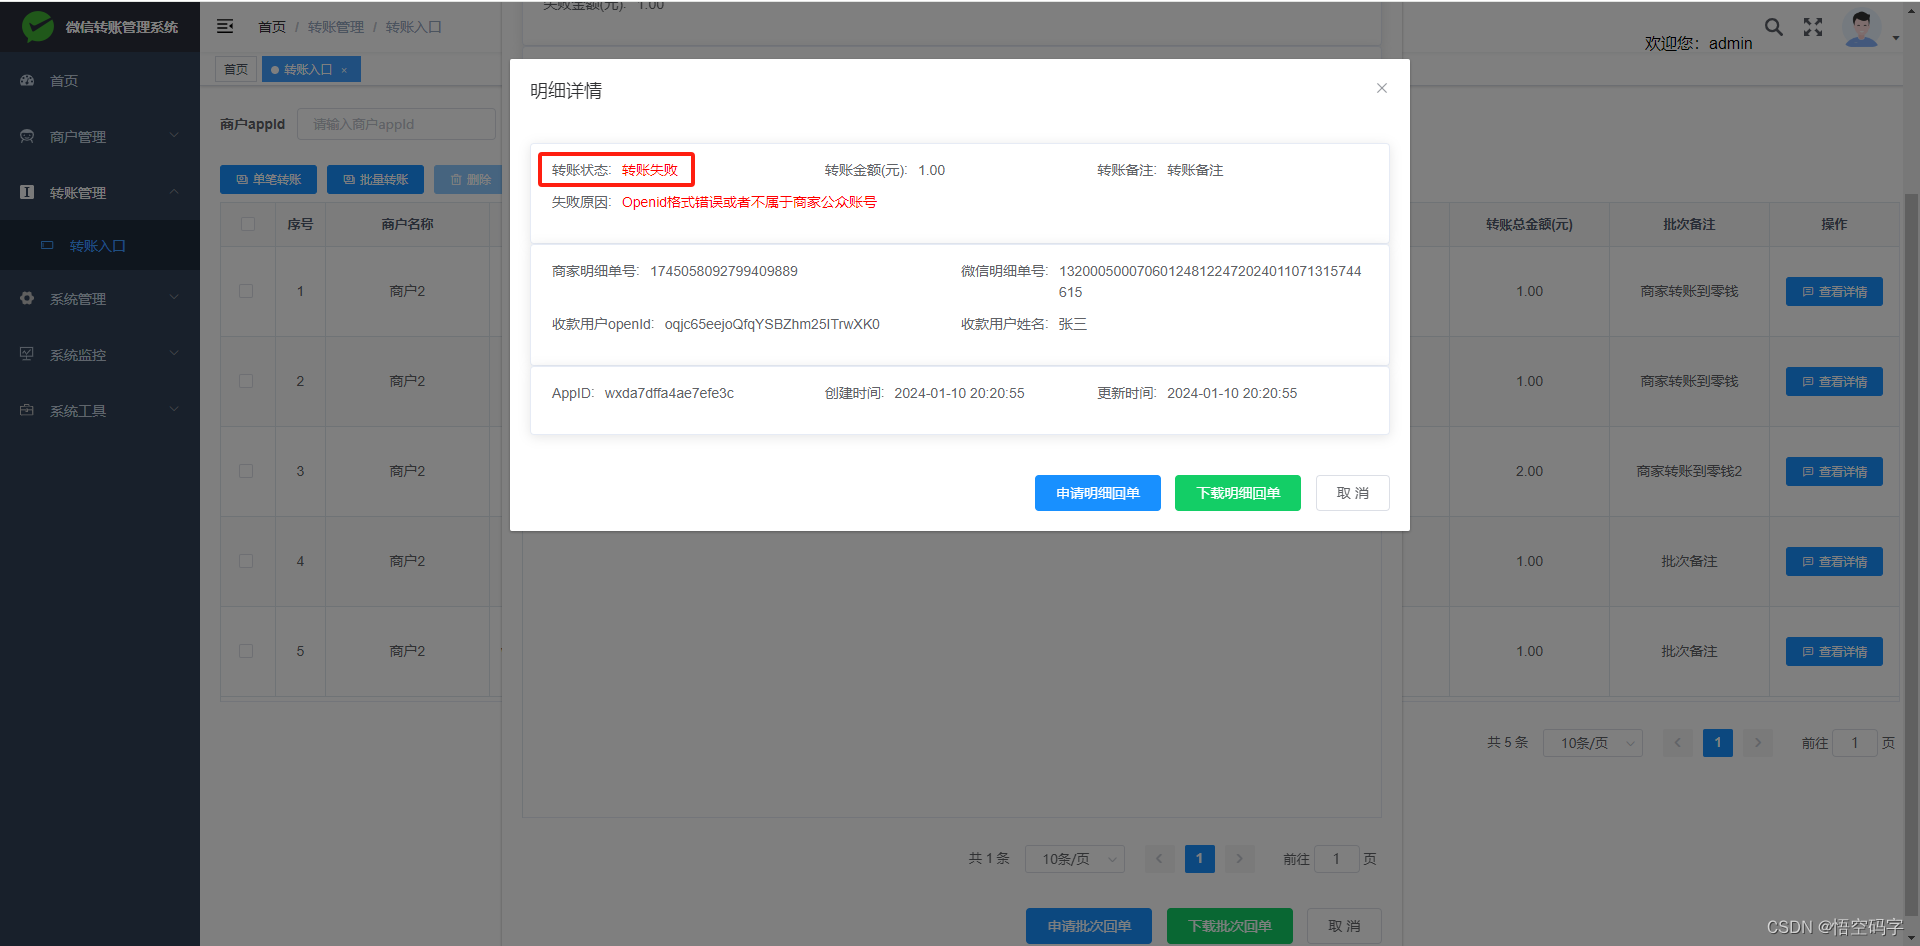
Task: Check the row 4 checkbox
Action: click(x=246, y=561)
